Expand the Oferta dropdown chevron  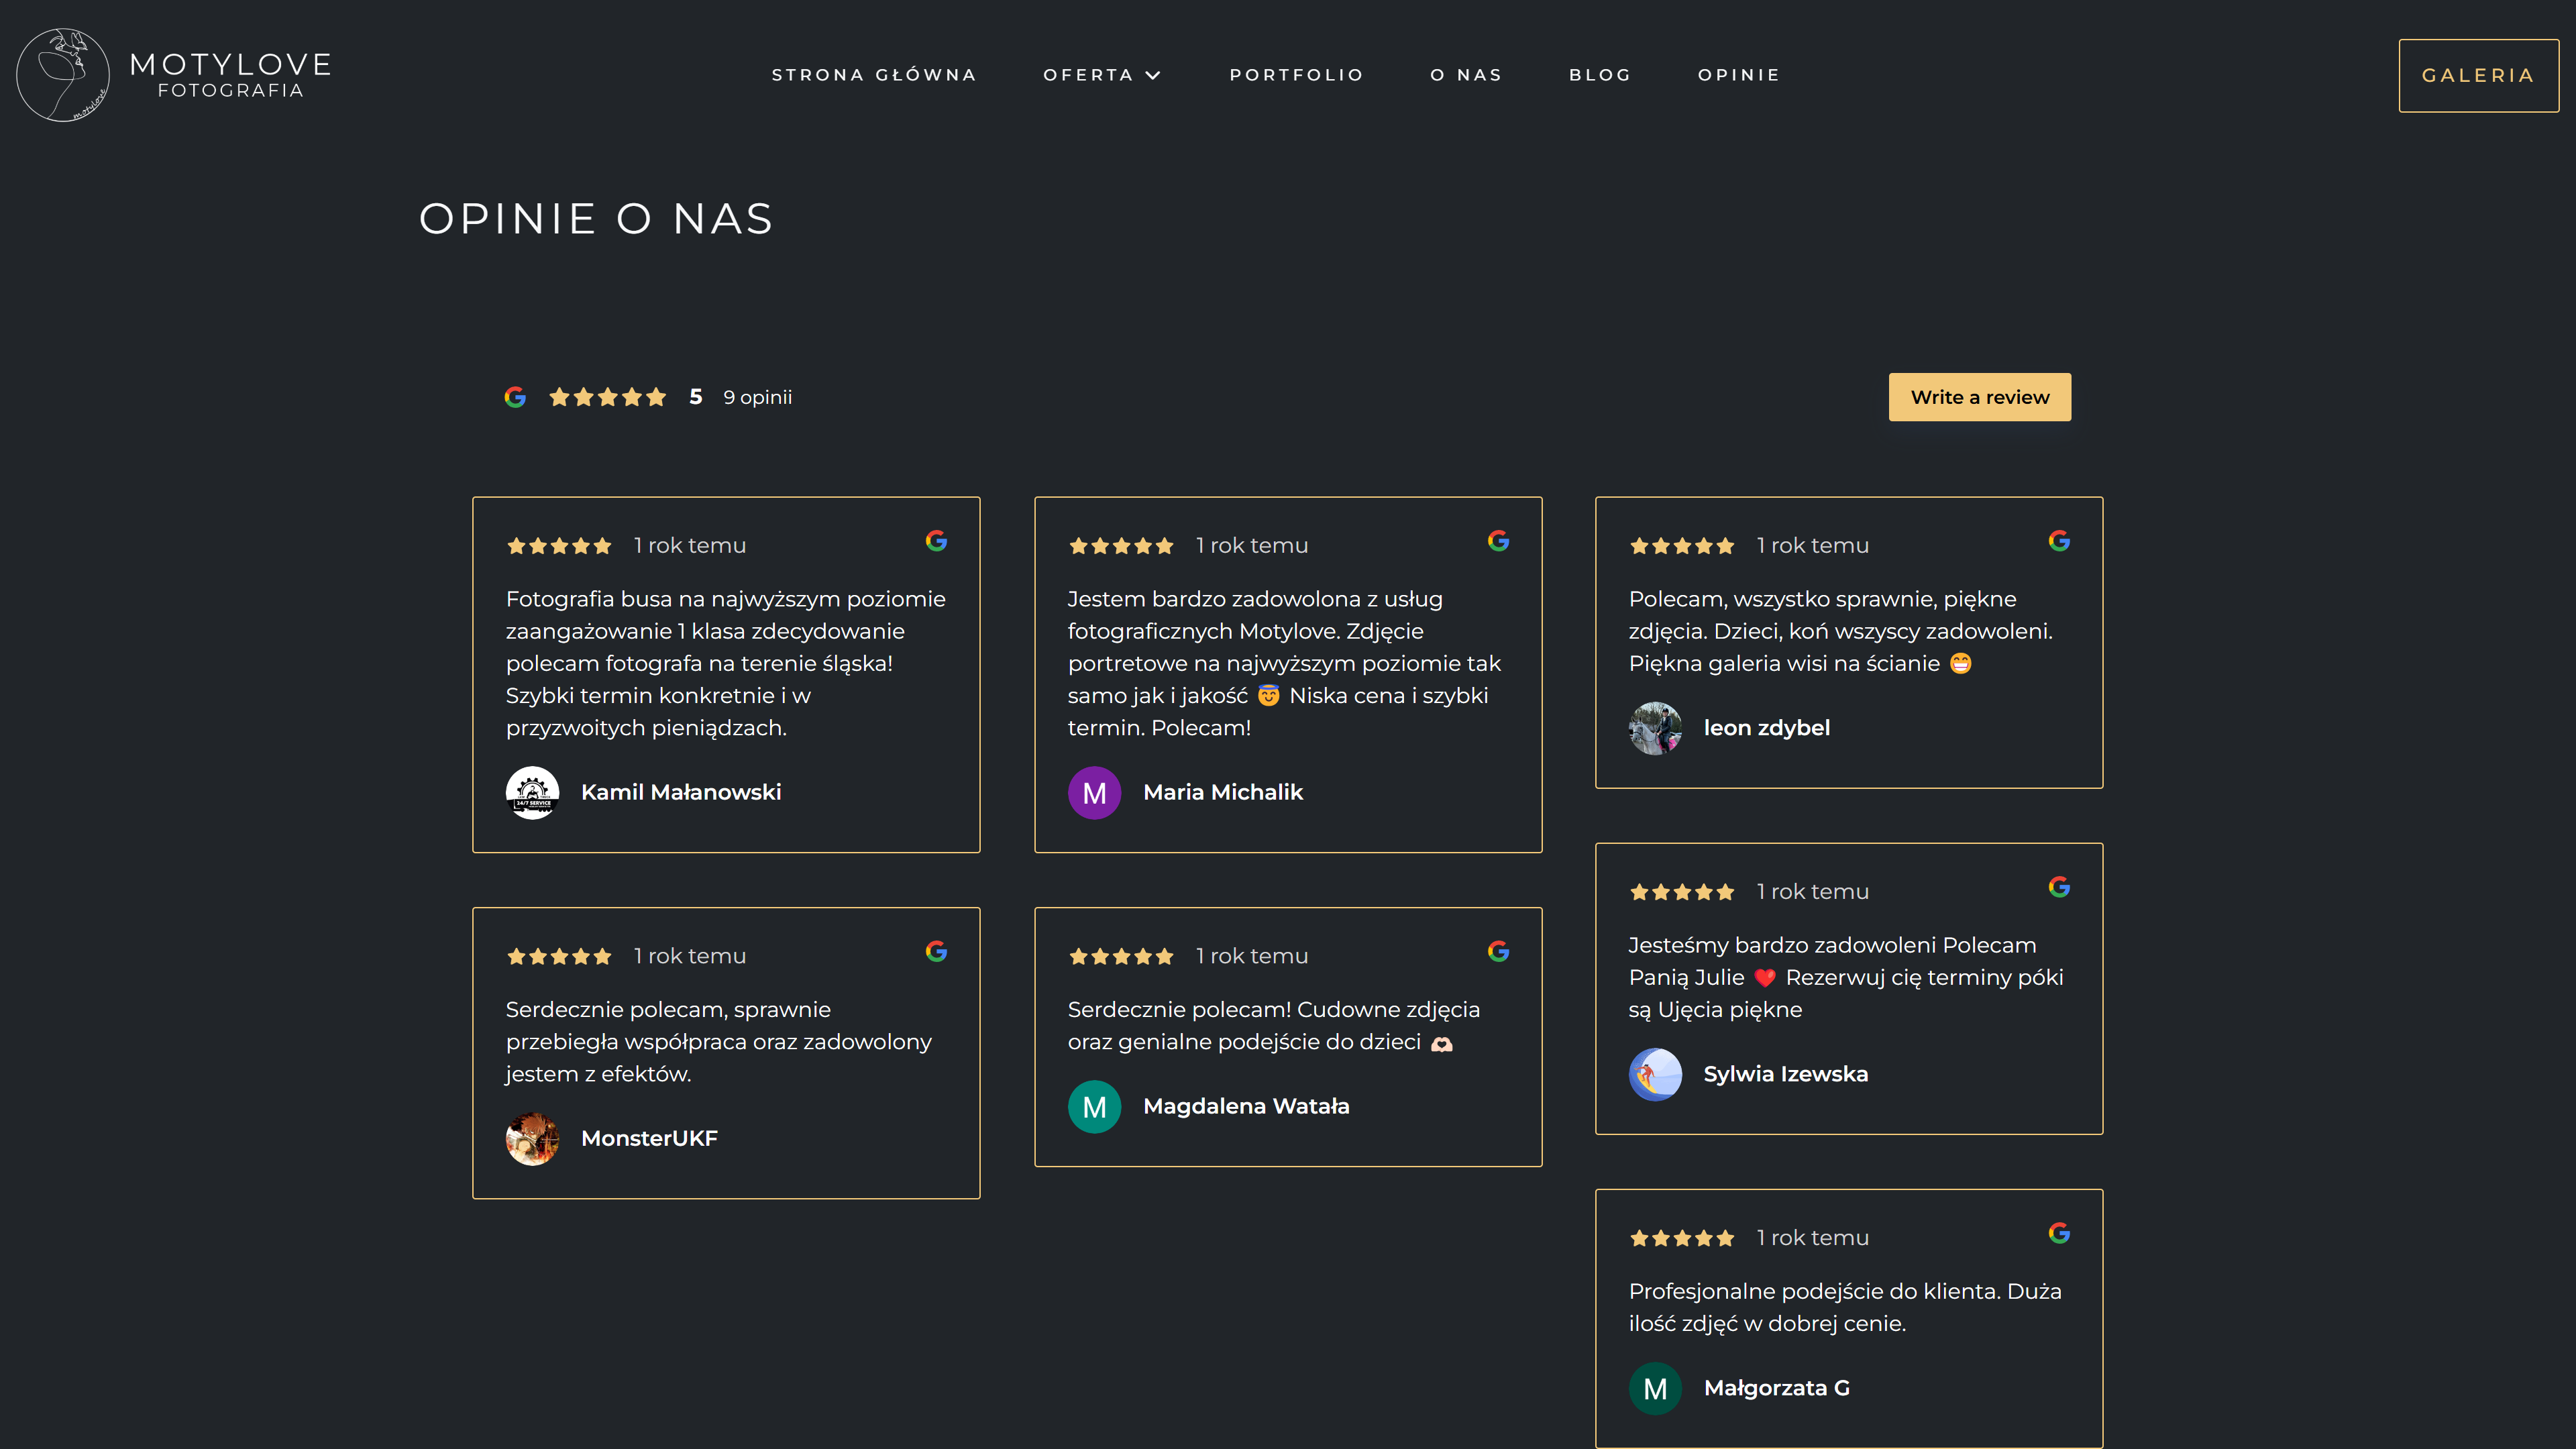pos(1153,75)
